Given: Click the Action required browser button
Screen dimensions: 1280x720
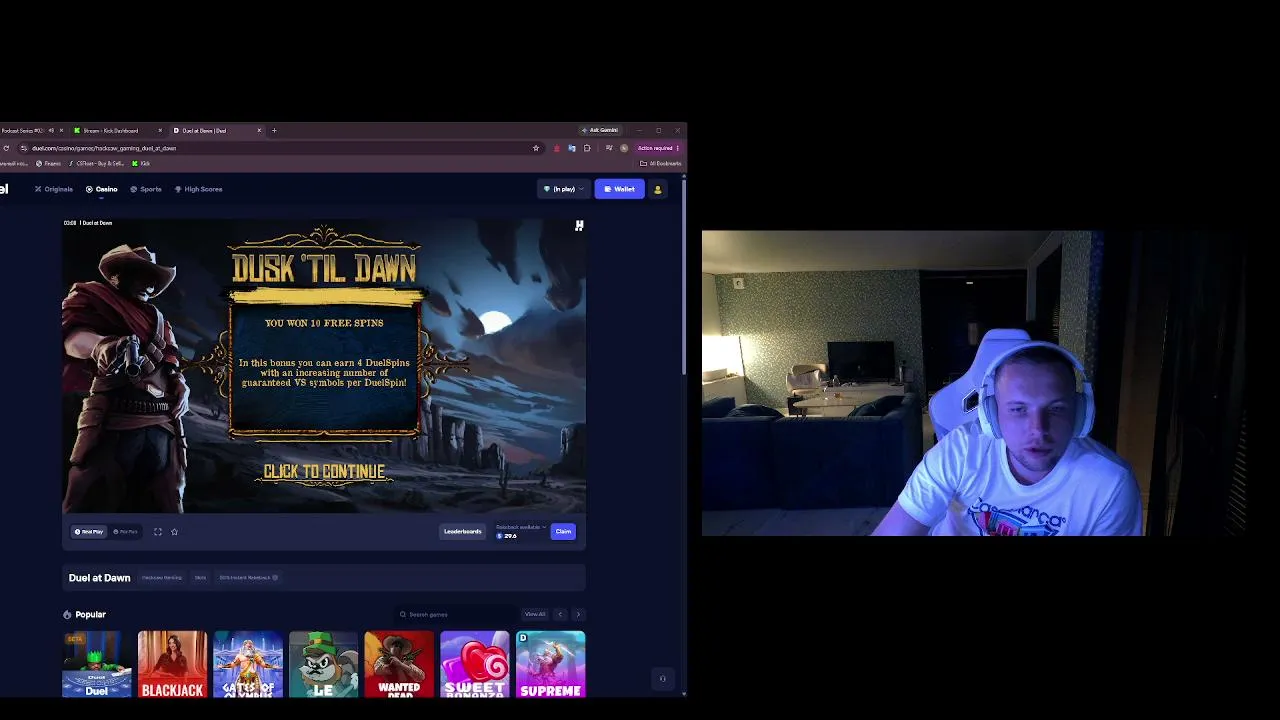Looking at the screenshot, I should point(658,148).
